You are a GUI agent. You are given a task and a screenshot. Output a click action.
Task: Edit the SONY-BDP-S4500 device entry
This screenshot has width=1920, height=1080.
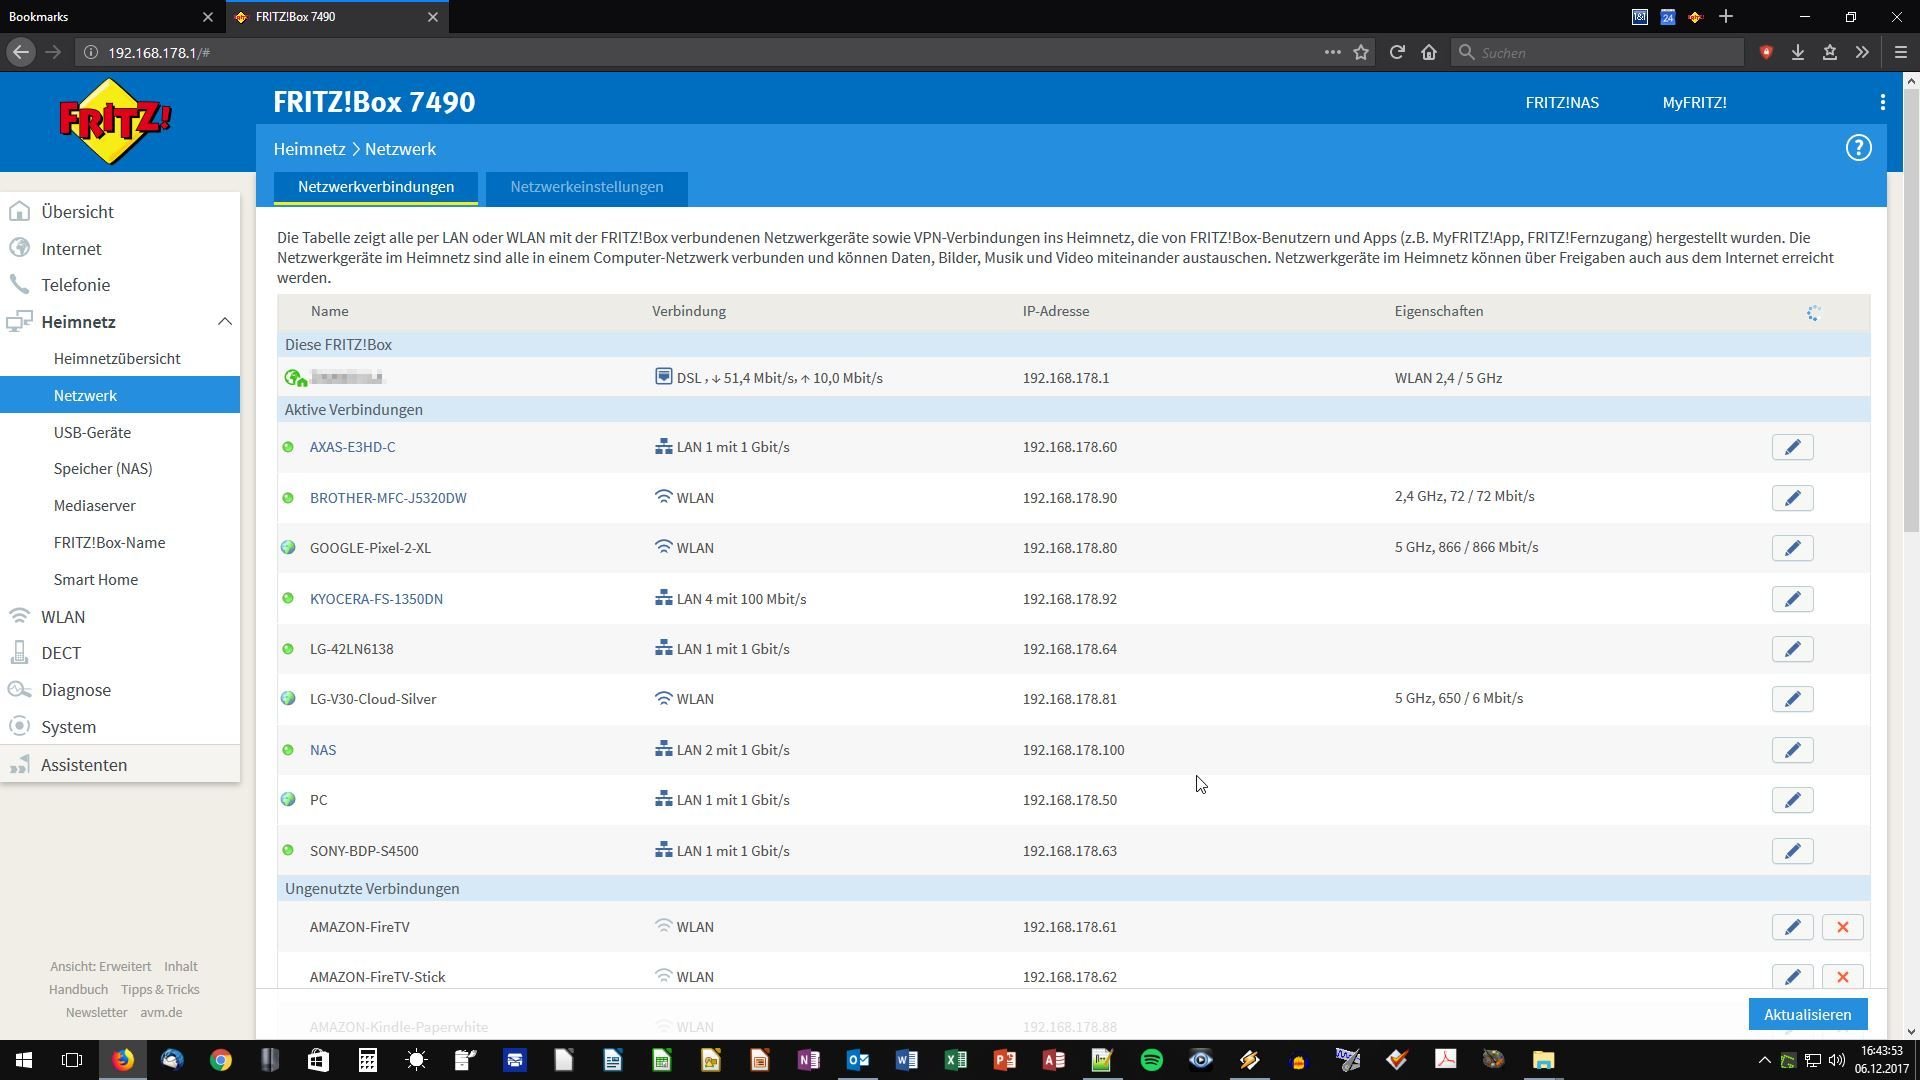[1792, 851]
